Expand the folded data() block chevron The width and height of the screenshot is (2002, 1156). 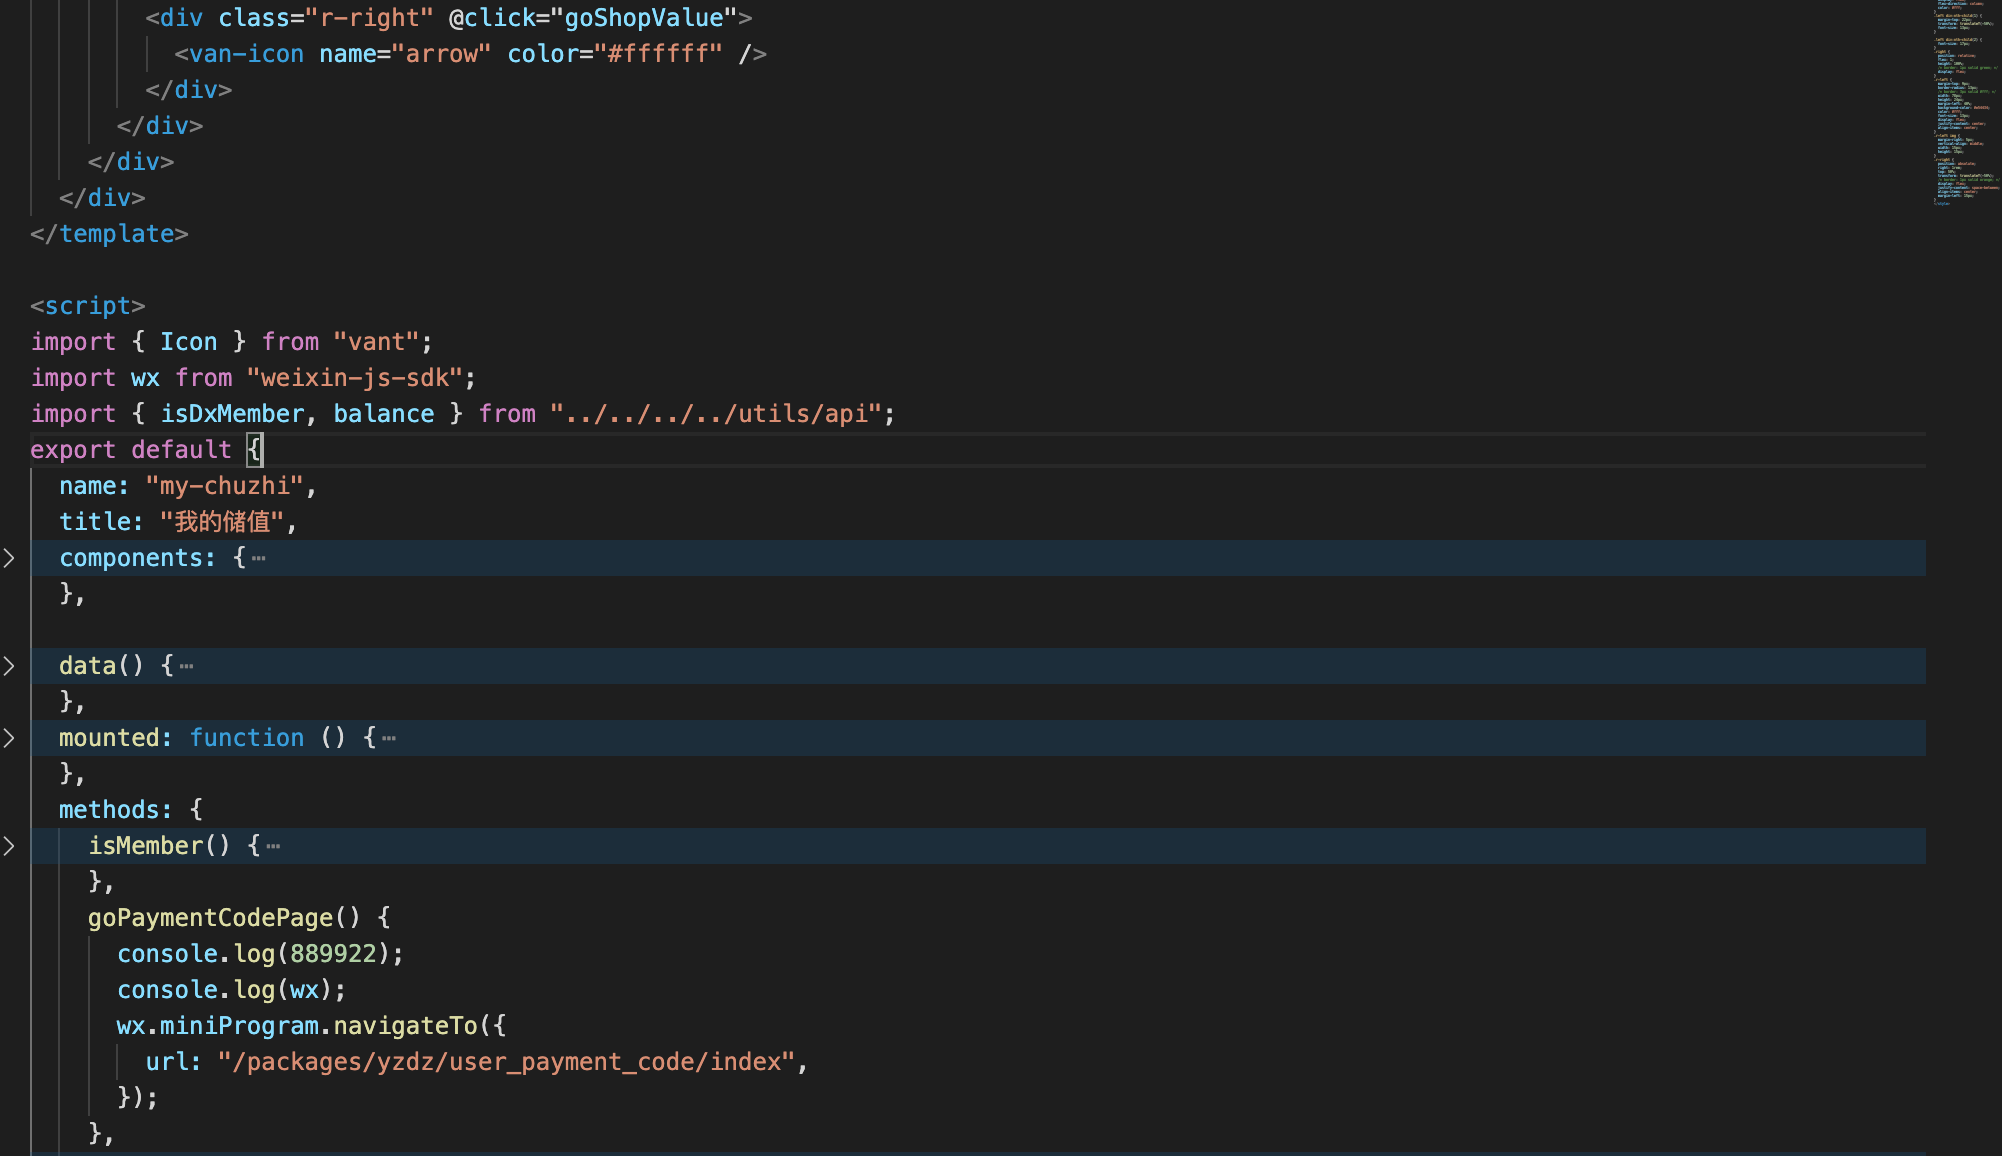9,666
